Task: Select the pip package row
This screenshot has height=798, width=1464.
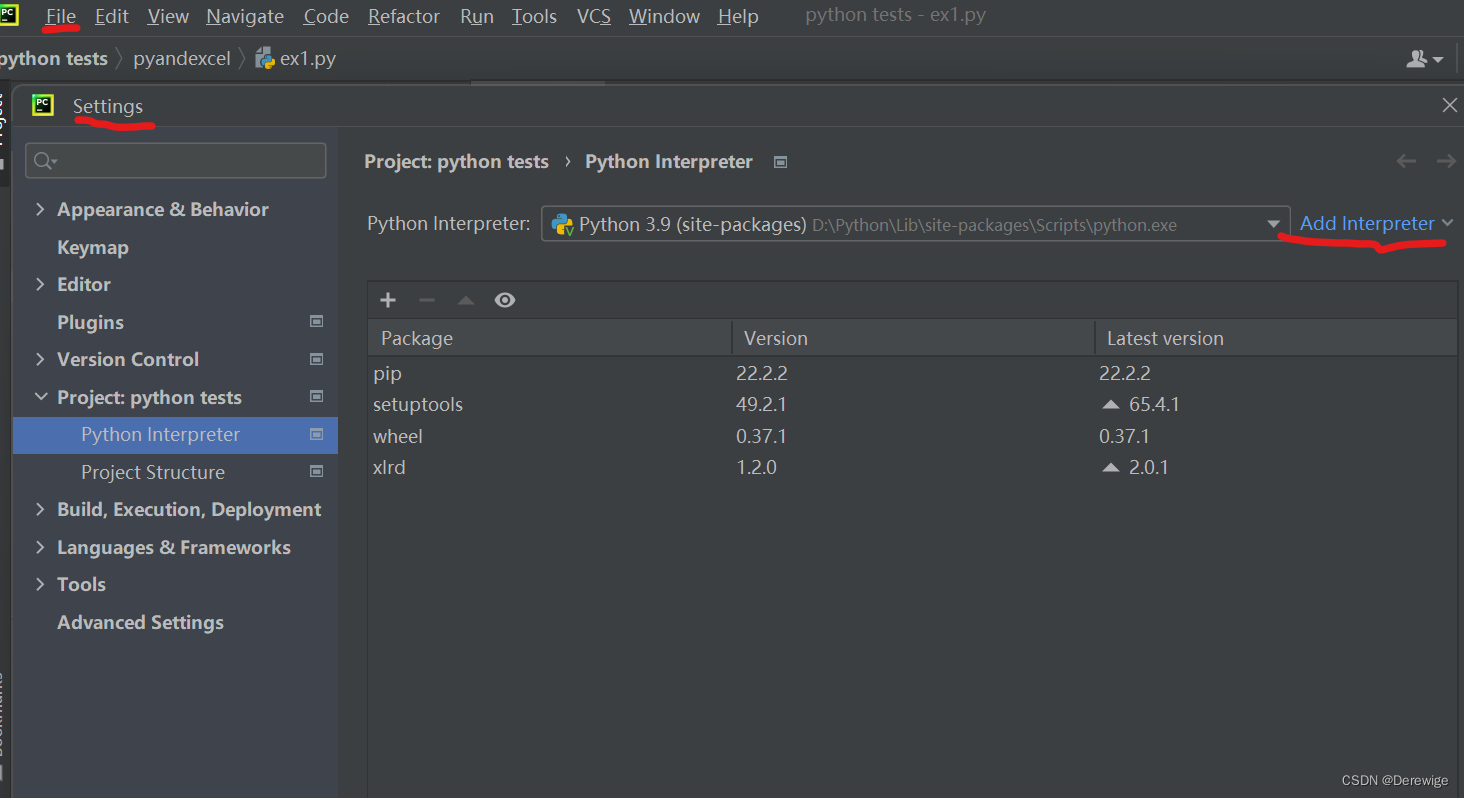Action: point(912,373)
